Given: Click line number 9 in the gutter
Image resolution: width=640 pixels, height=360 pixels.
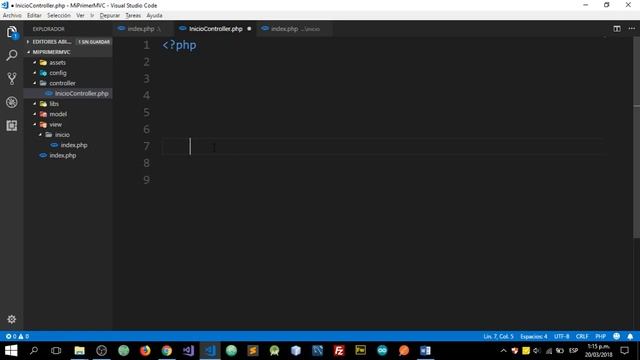Looking at the screenshot, I should (146, 180).
